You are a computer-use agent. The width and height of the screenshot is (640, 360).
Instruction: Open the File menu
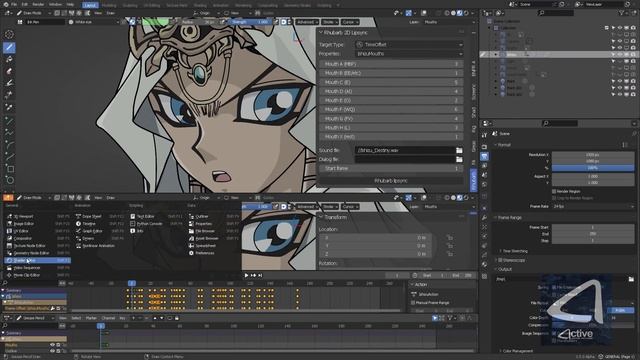point(14,4)
